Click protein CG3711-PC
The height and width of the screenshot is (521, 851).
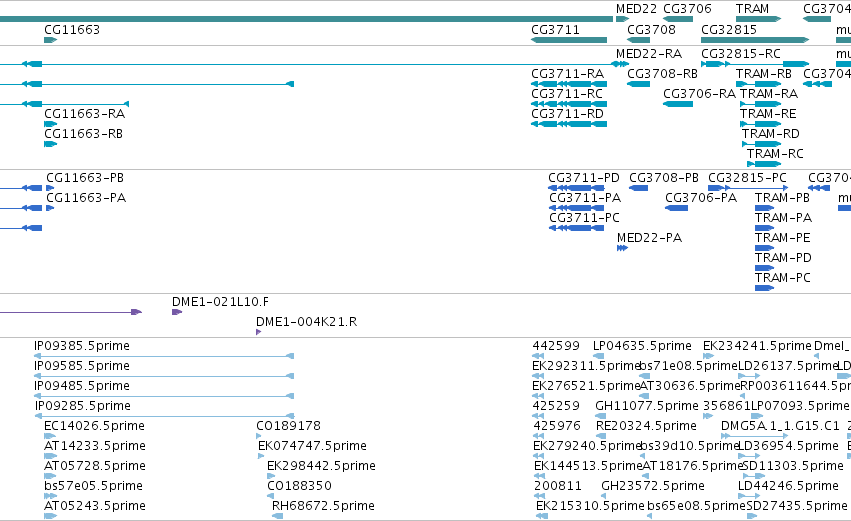(584, 218)
